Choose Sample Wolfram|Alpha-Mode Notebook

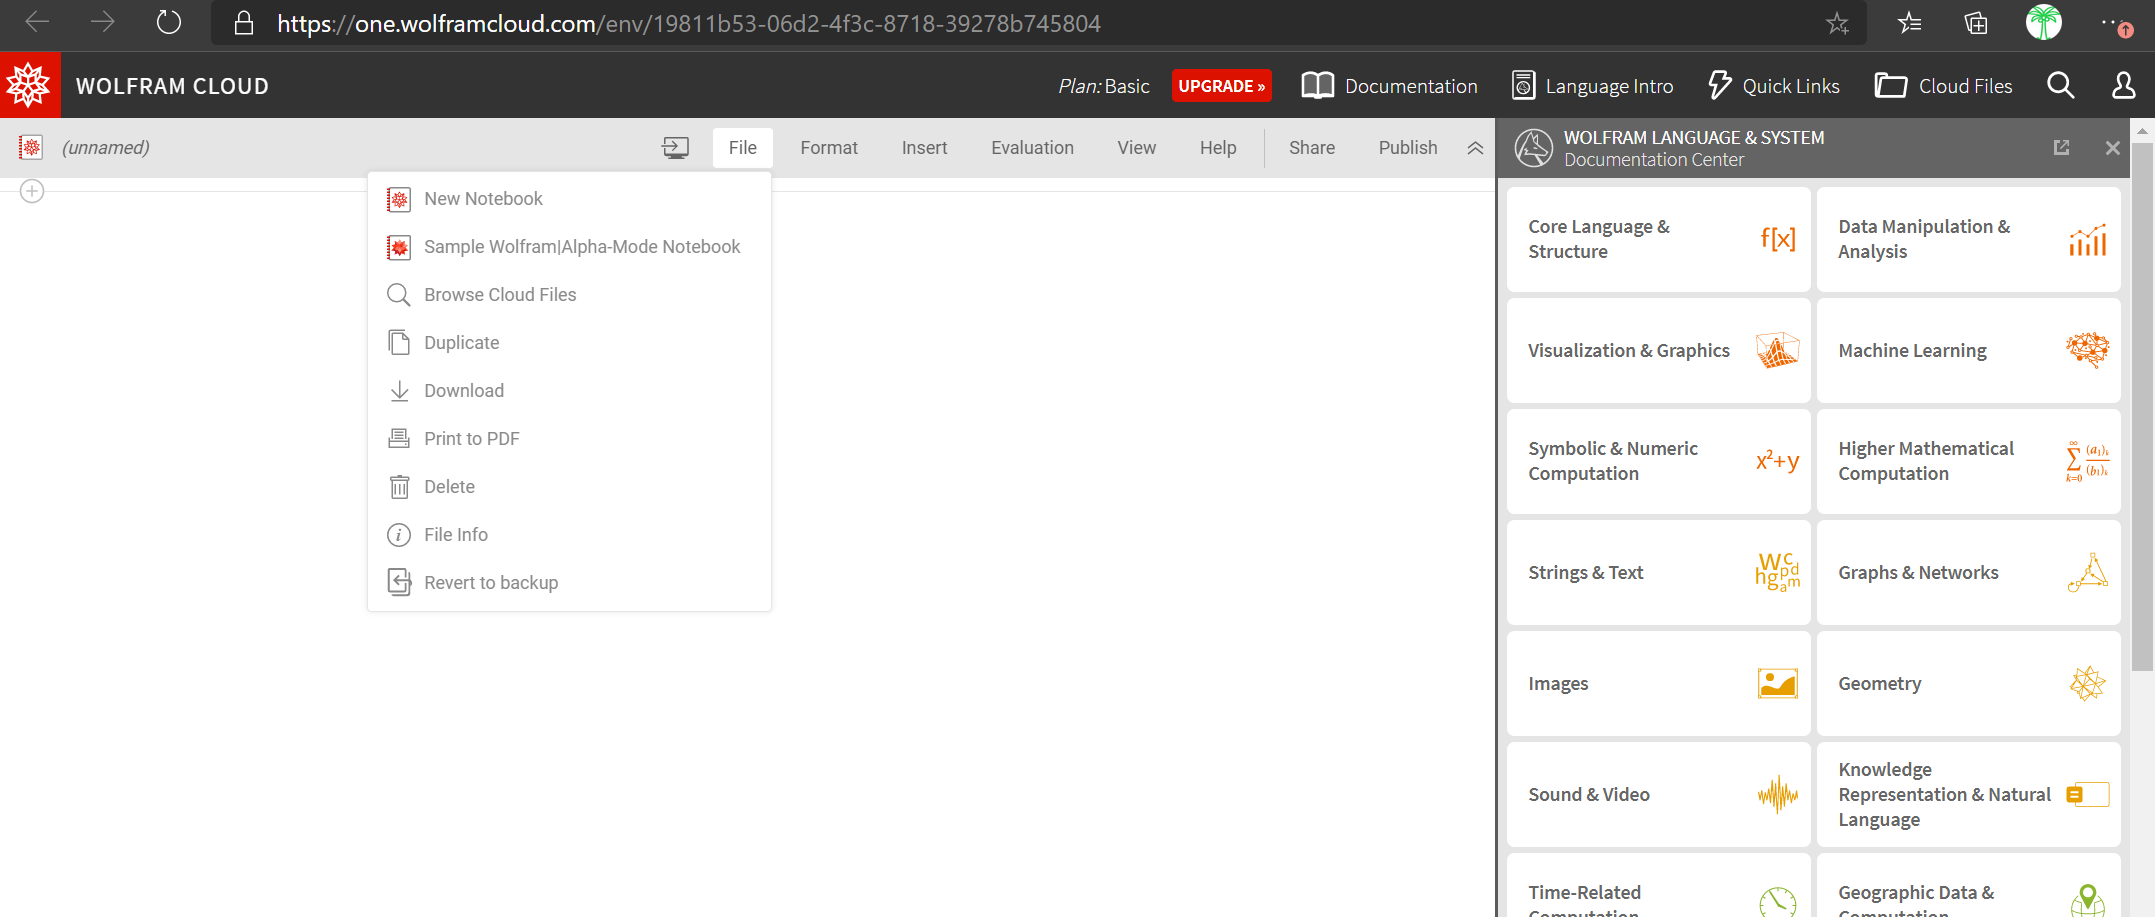569,247
